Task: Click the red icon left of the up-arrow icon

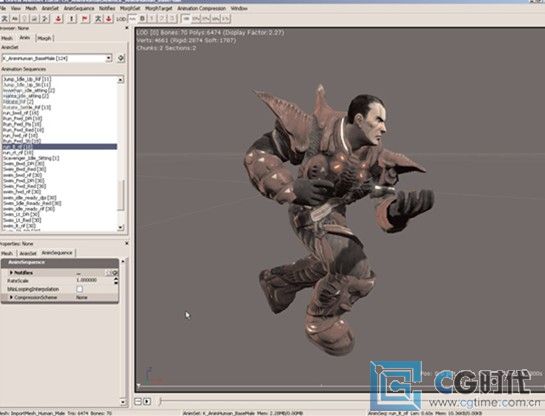Action: tap(58, 19)
